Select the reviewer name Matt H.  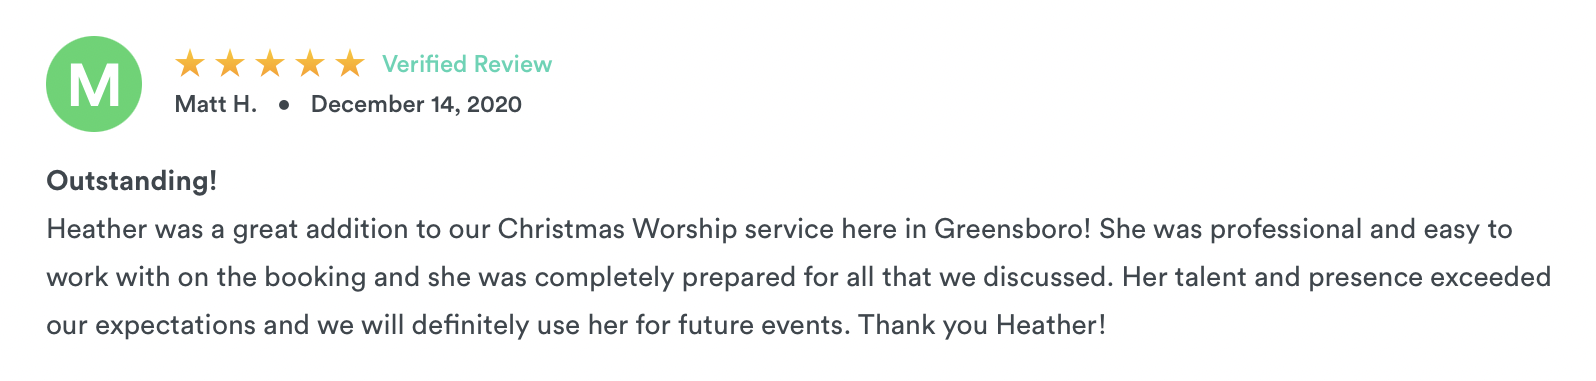pos(216,104)
